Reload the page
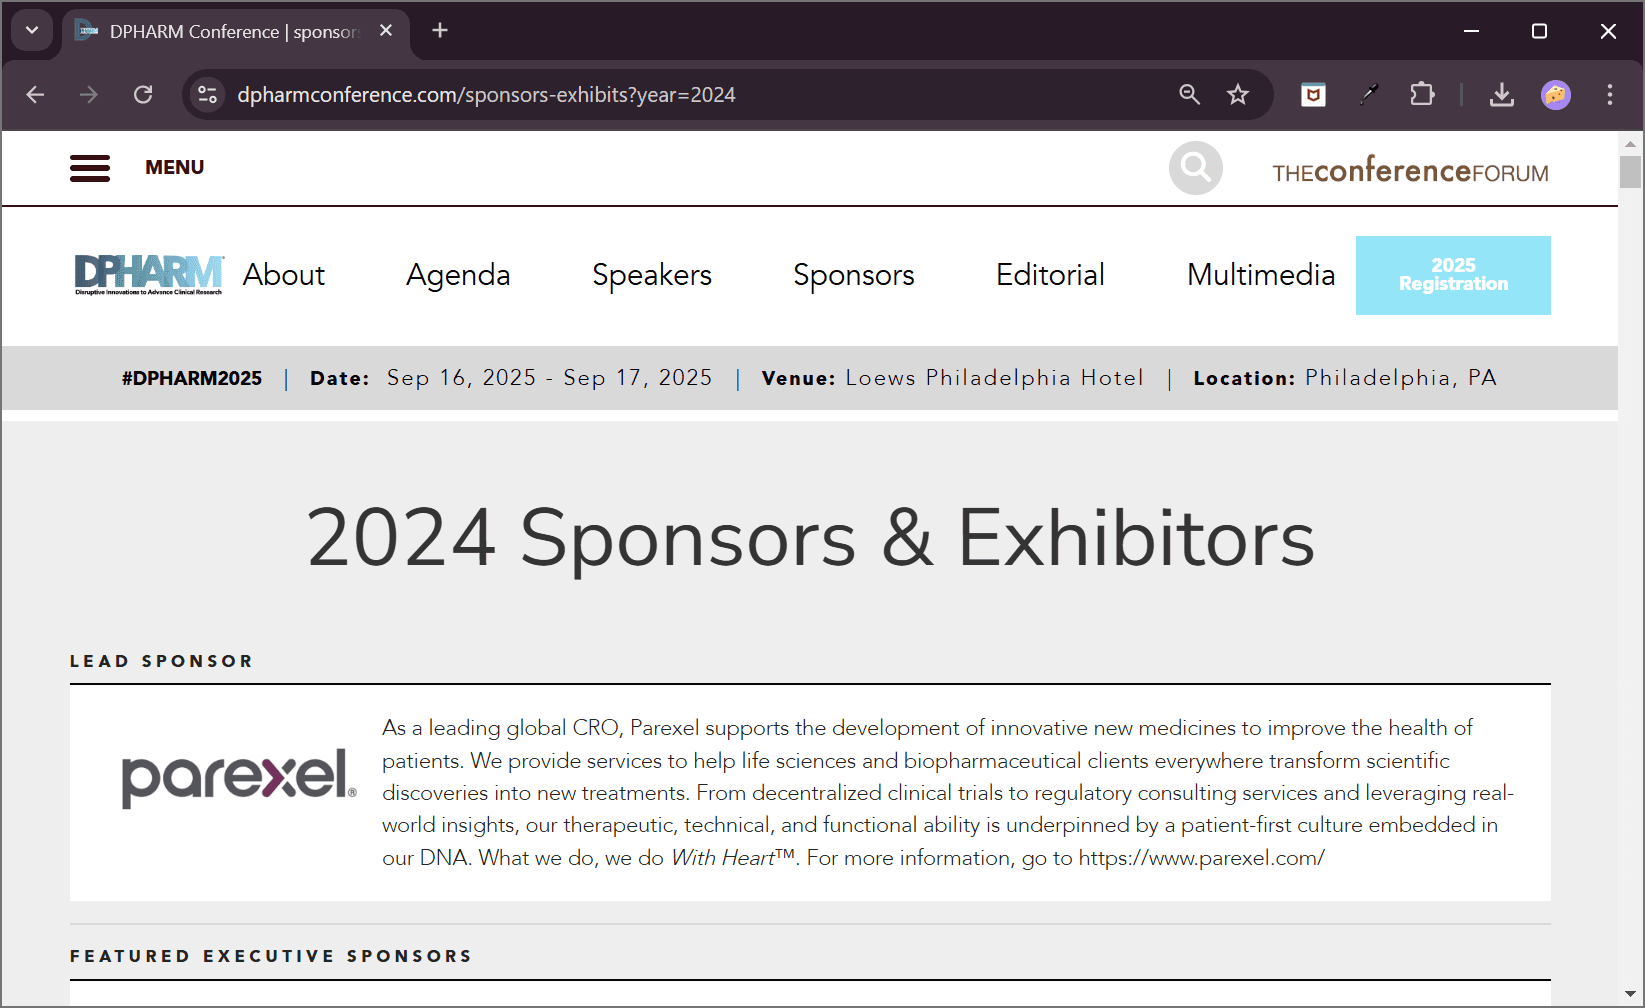1645x1008 pixels. pos(143,95)
